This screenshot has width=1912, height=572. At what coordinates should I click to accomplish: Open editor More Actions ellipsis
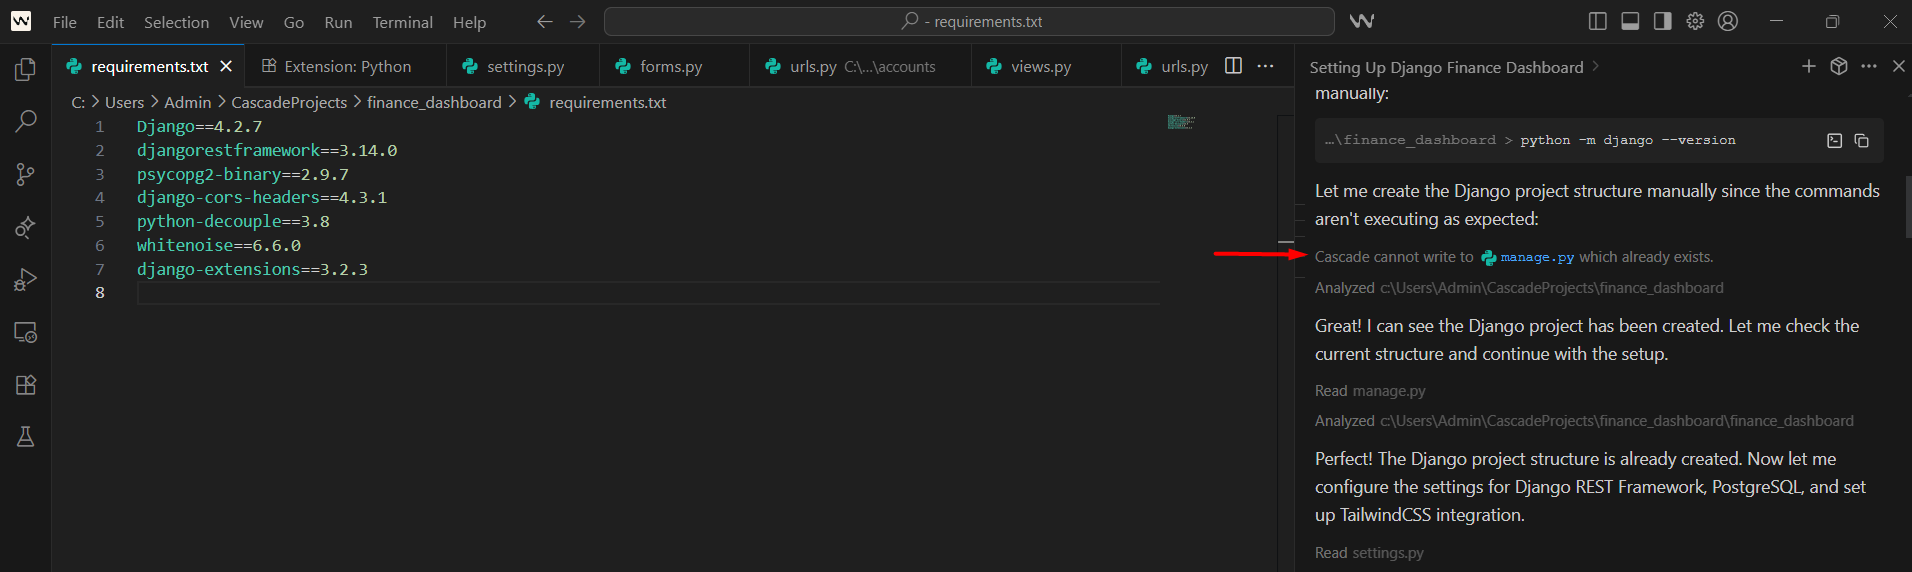click(1265, 66)
